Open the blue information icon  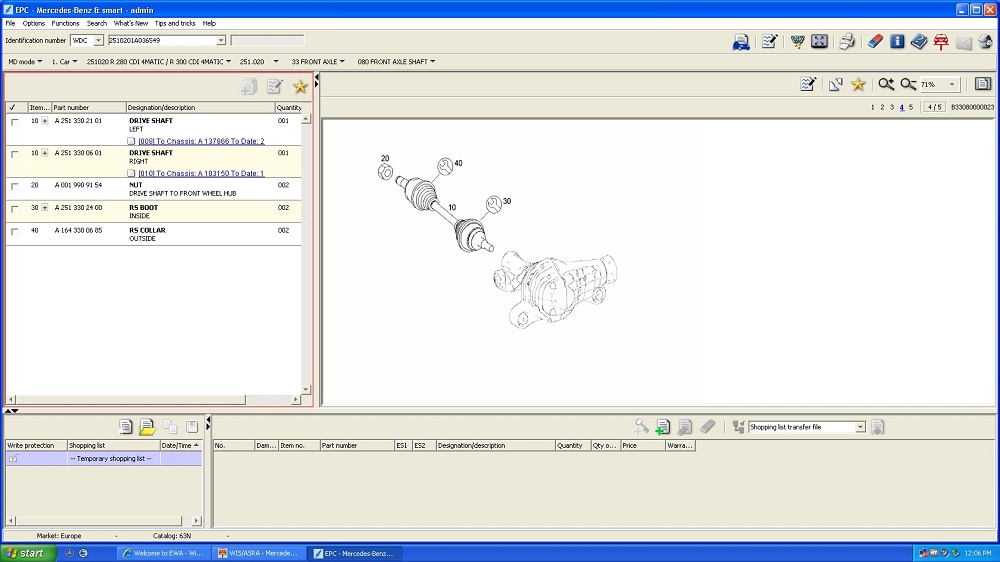pos(897,42)
